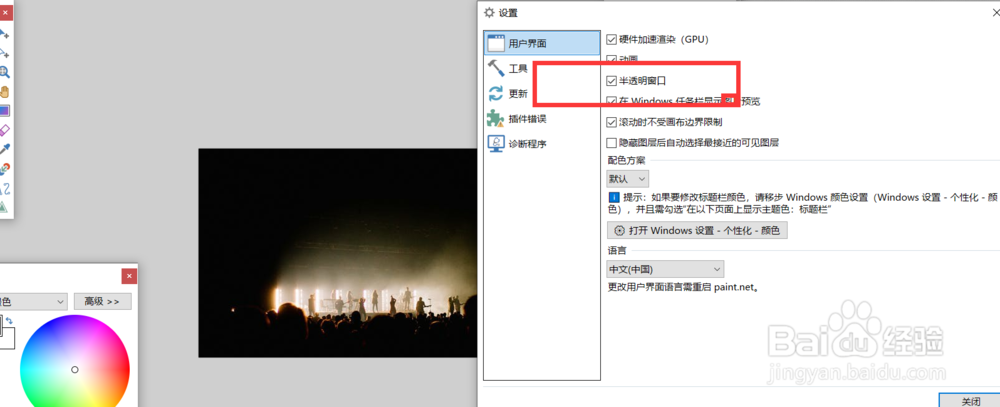This screenshot has width=1000, height=407.
Task: Select the Move Selected Pixels tool
Action: click(x=4, y=33)
